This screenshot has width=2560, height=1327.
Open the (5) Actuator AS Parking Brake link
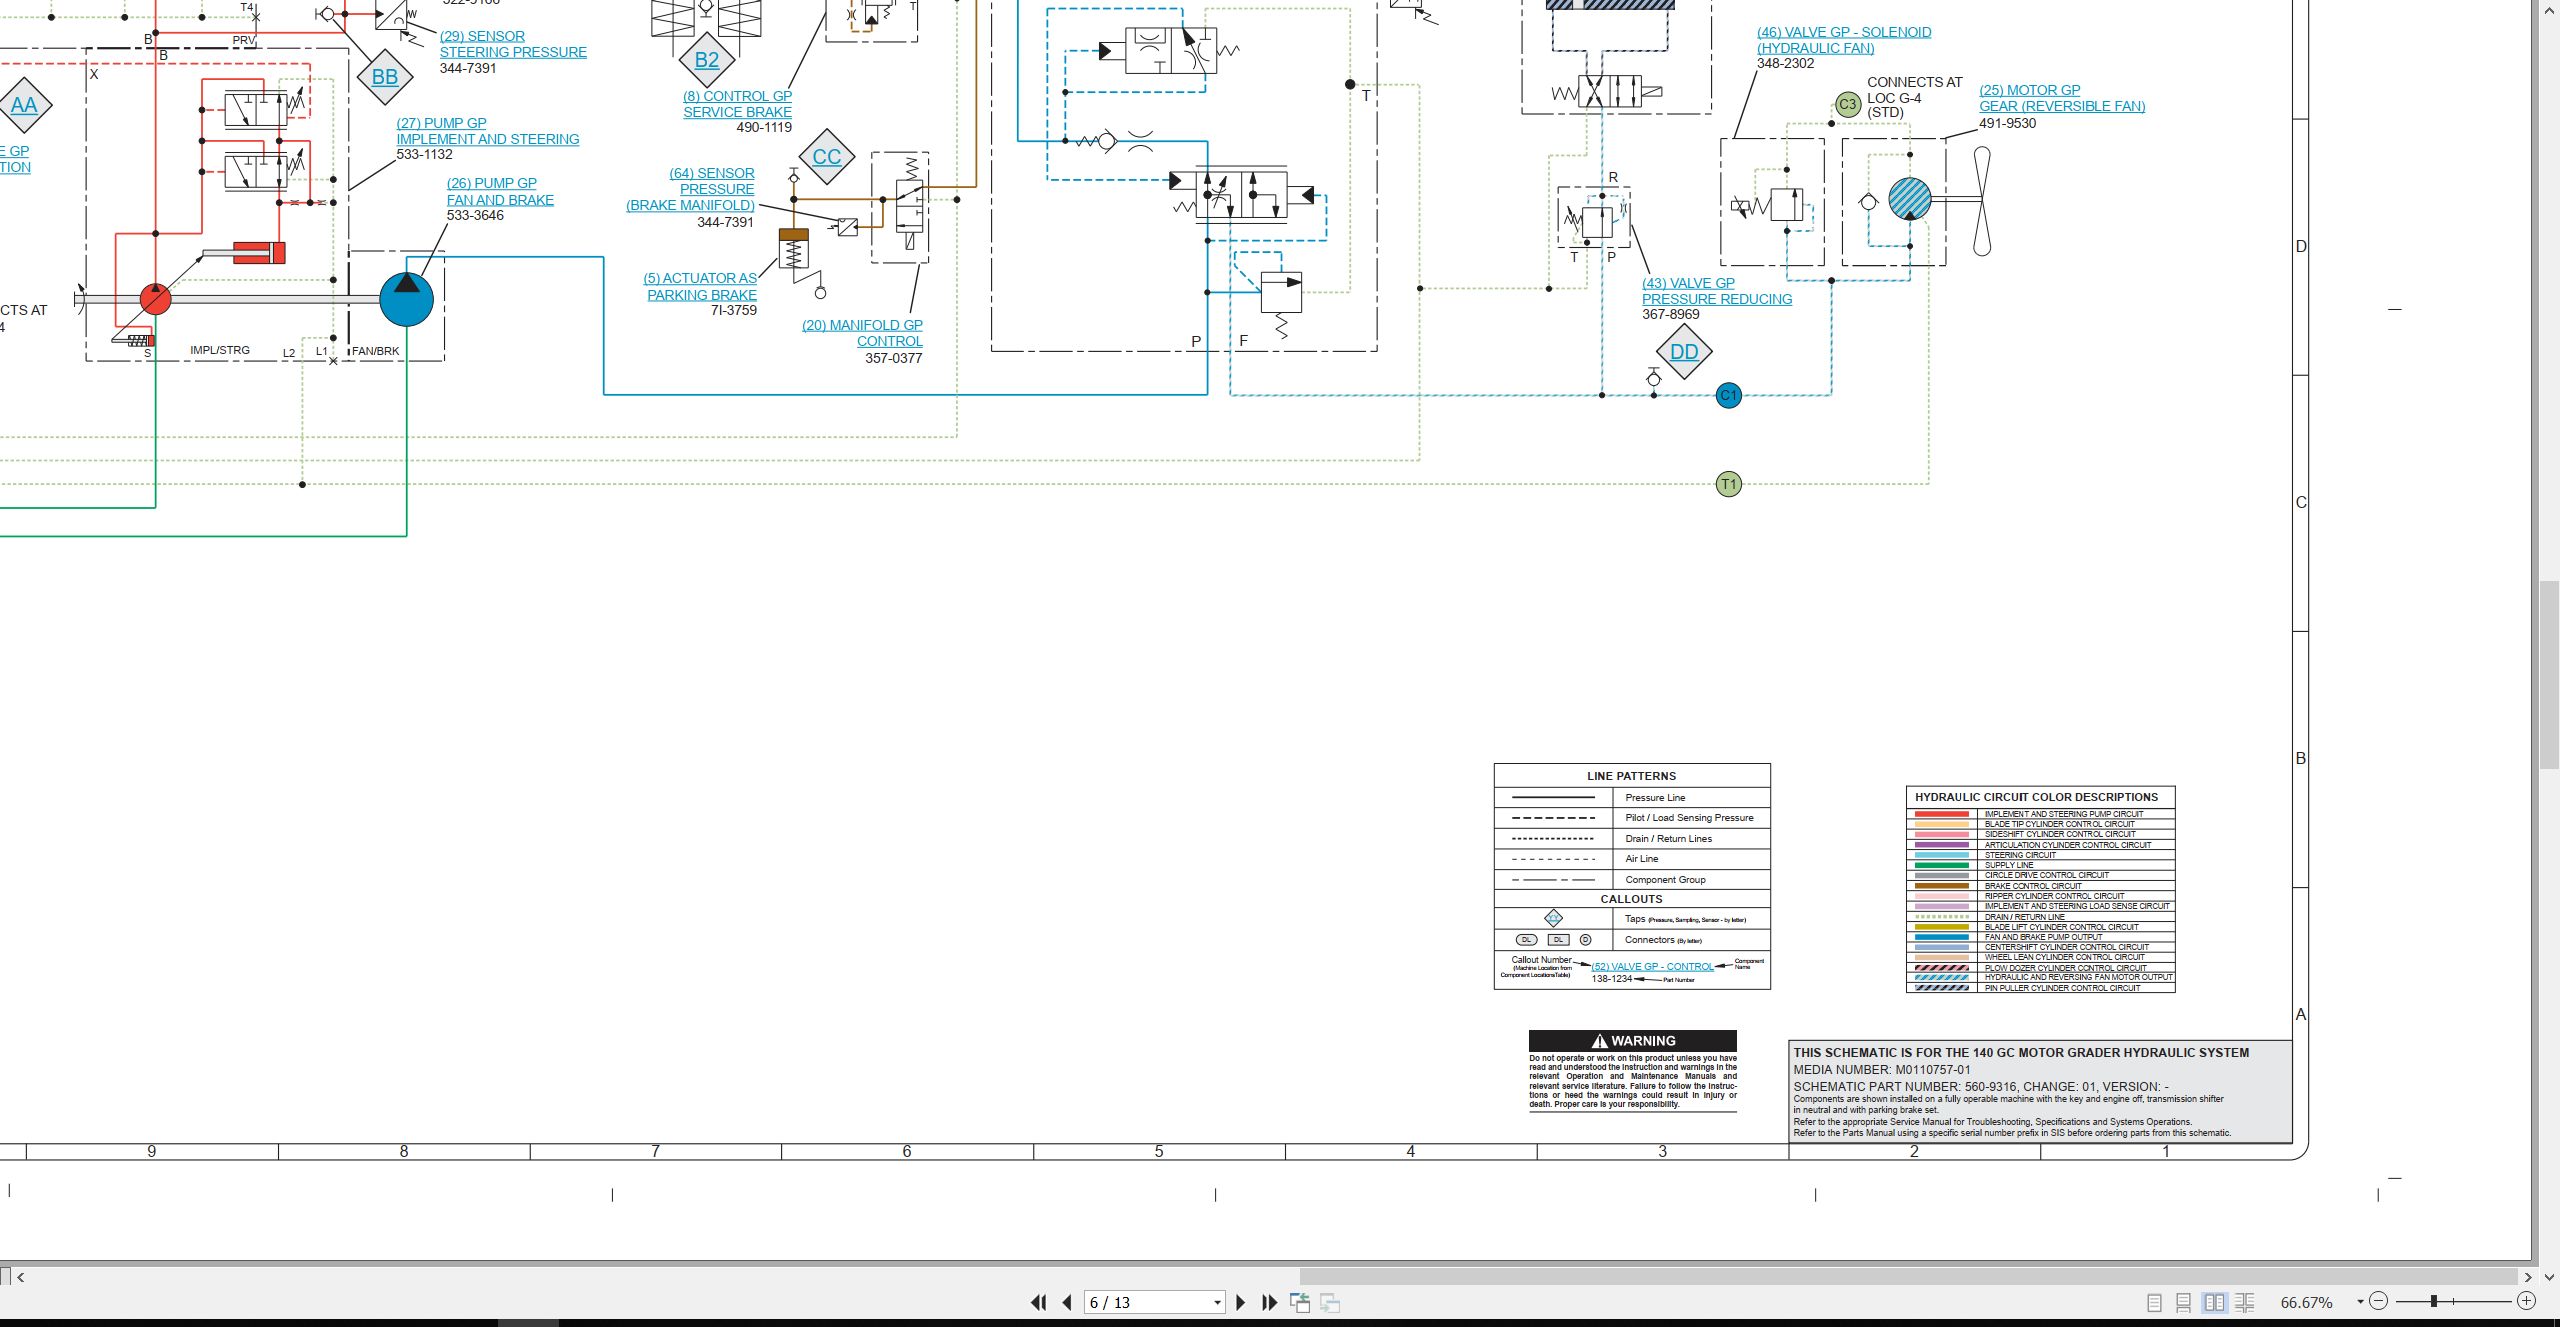tap(700, 286)
